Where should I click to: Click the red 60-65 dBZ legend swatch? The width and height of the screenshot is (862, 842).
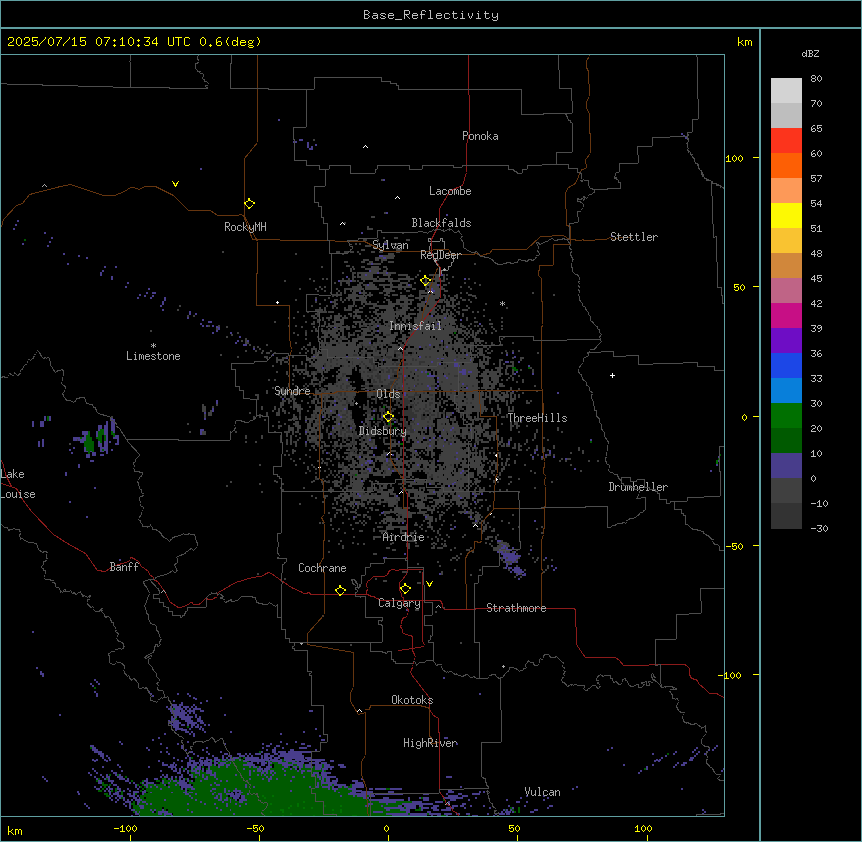click(x=786, y=141)
